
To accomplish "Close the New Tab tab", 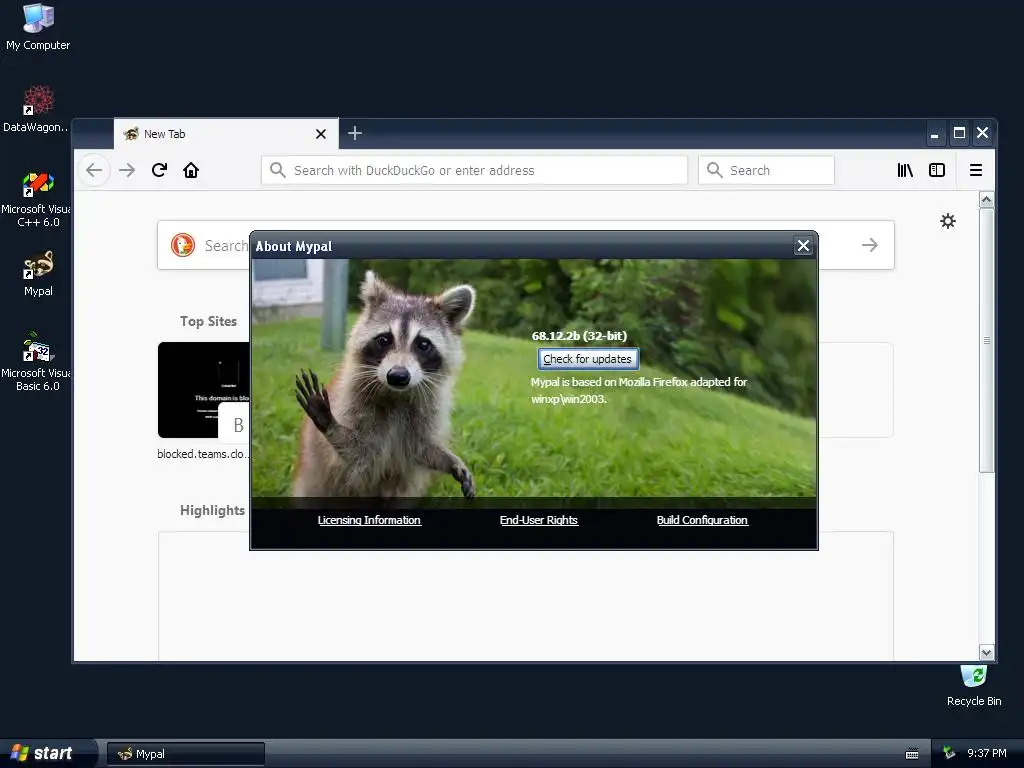I will tap(321, 134).
